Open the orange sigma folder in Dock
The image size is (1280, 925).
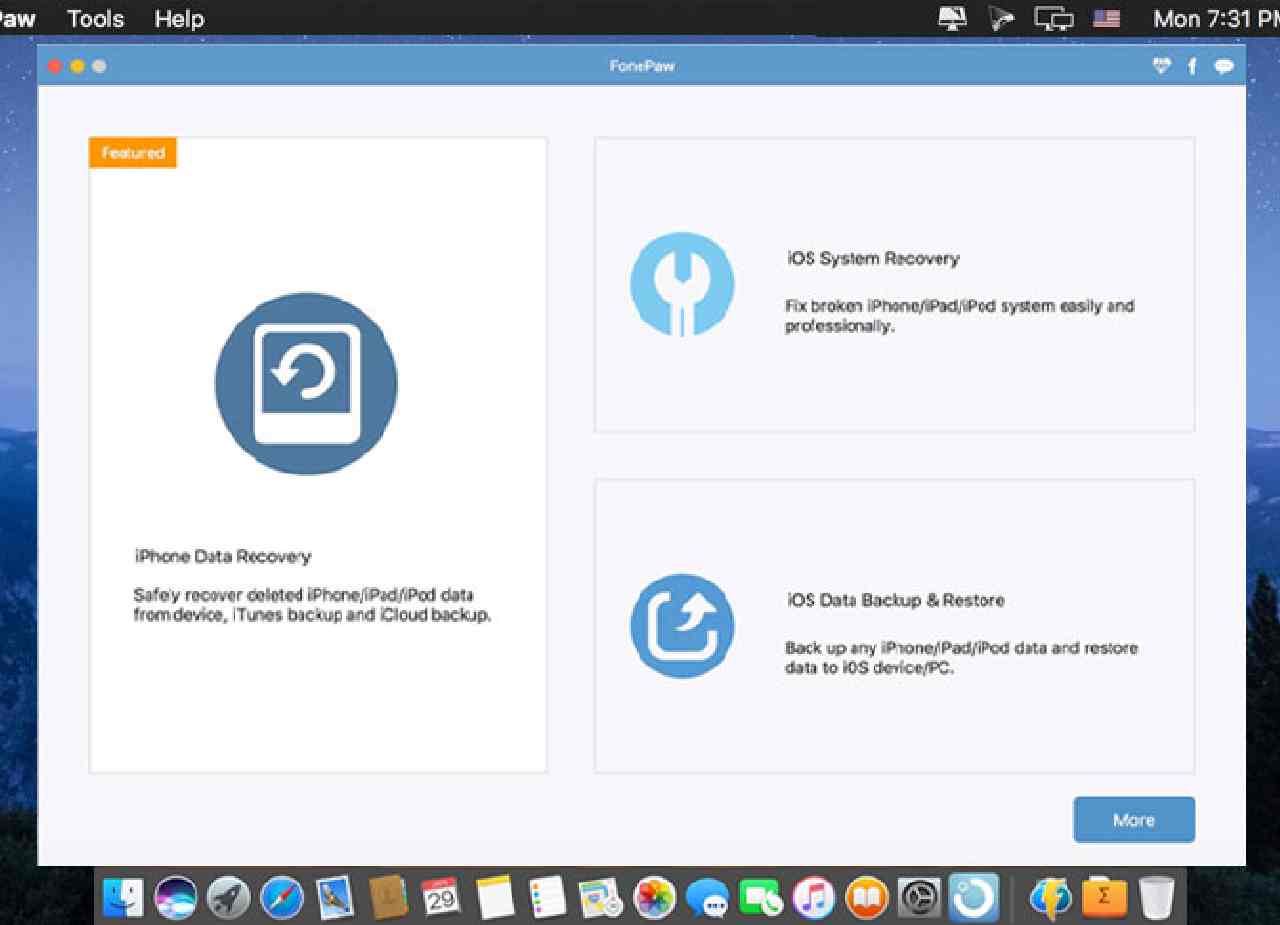[x=1104, y=897]
